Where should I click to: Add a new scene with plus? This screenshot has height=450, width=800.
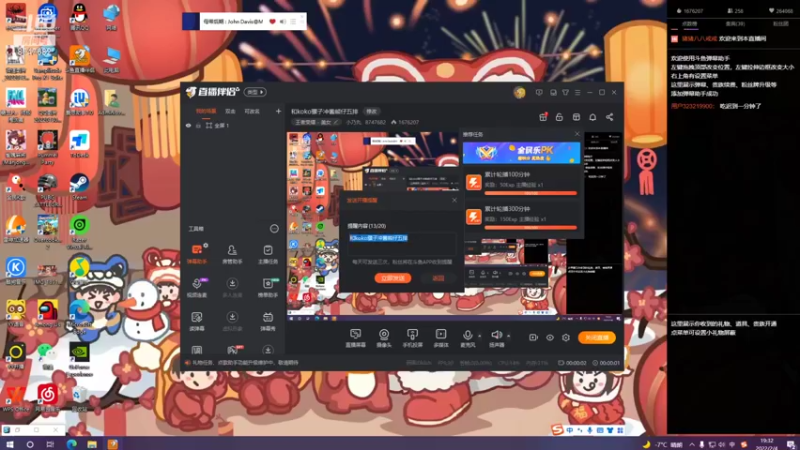pos(278,111)
